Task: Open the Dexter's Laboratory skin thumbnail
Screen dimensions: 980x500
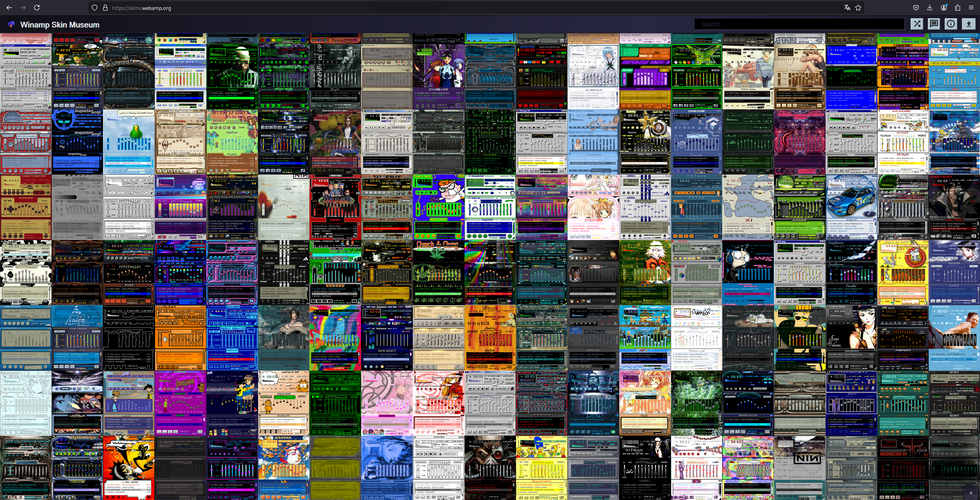Action: [438, 208]
